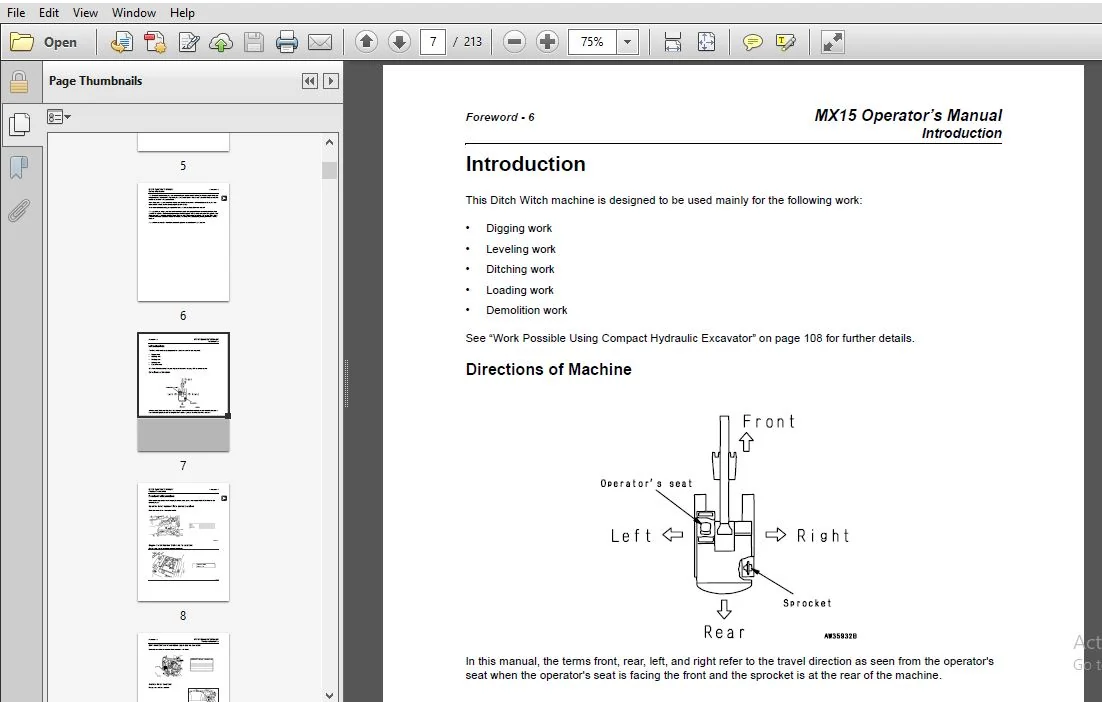Image resolution: width=1102 pixels, height=702 pixels.
Task: Click the edit PDF document icon
Action: (x=188, y=42)
